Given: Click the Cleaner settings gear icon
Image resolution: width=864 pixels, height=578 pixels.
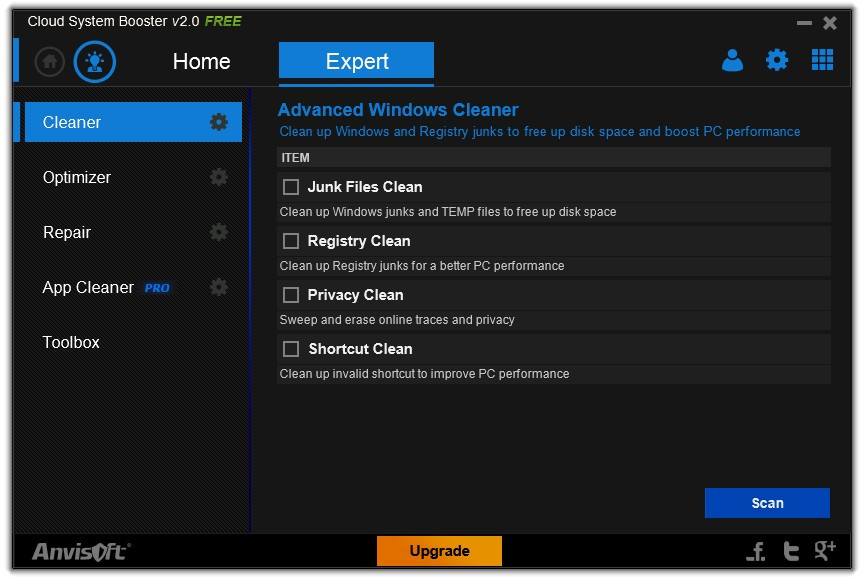Looking at the screenshot, I should click(219, 122).
